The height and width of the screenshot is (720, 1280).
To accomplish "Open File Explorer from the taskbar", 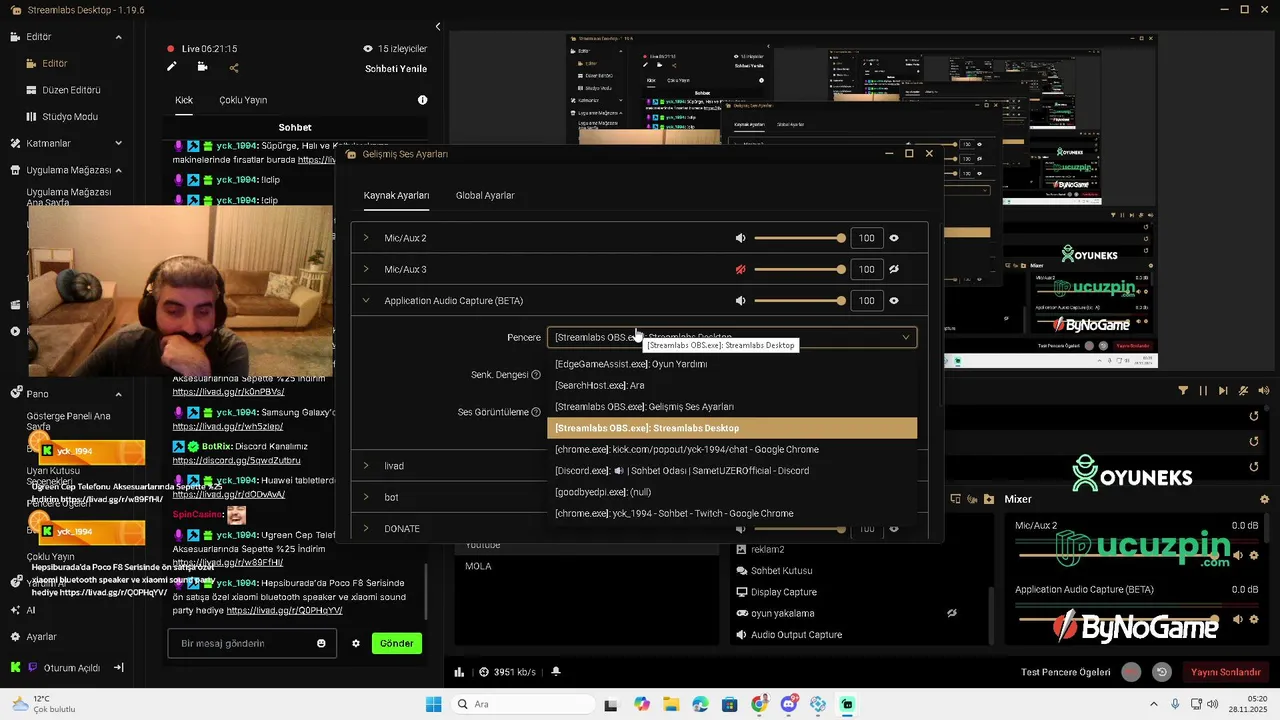I will tap(670, 704).
